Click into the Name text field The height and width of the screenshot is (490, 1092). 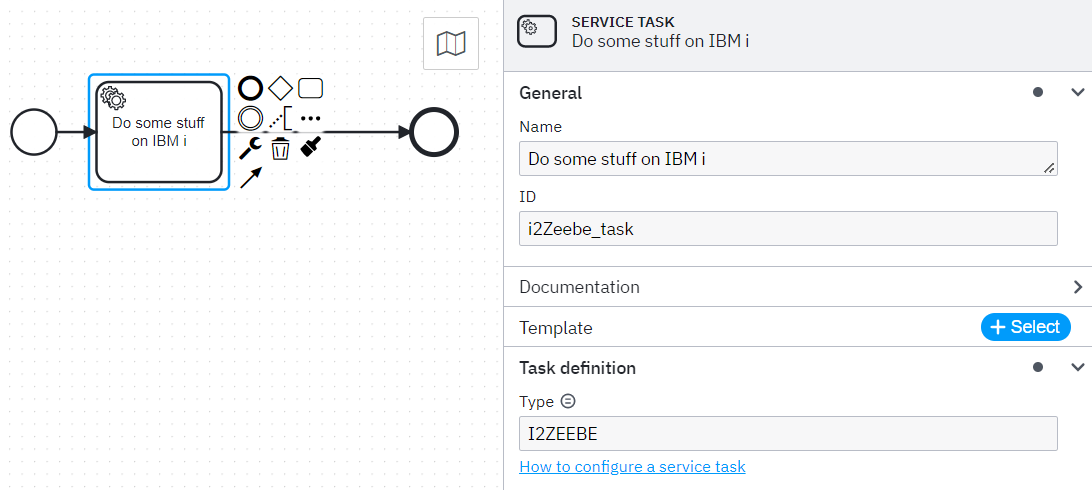(788, 159)
